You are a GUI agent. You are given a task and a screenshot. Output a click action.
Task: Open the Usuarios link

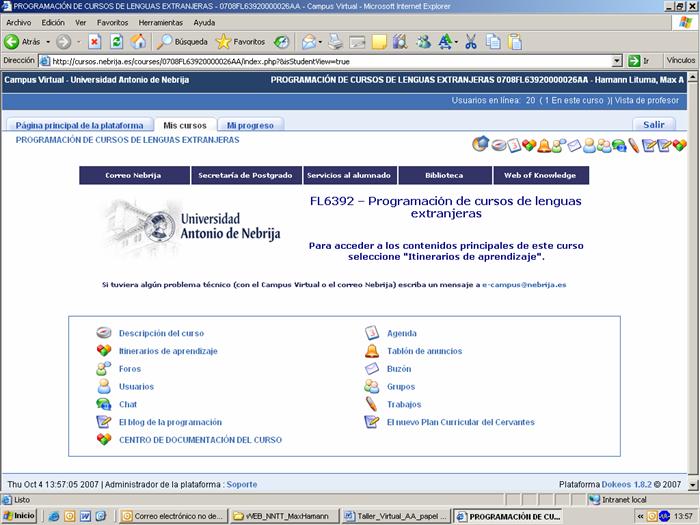pyautogui.click(x=136, y=387)
